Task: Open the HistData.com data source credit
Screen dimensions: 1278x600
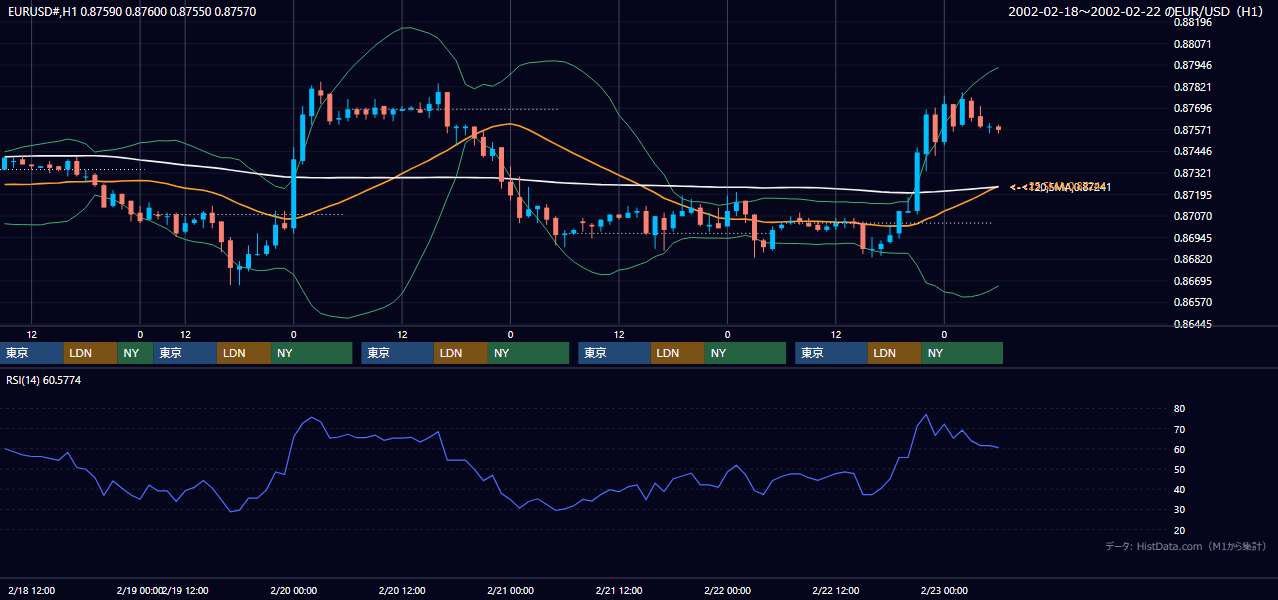Action: [1185, 546]
